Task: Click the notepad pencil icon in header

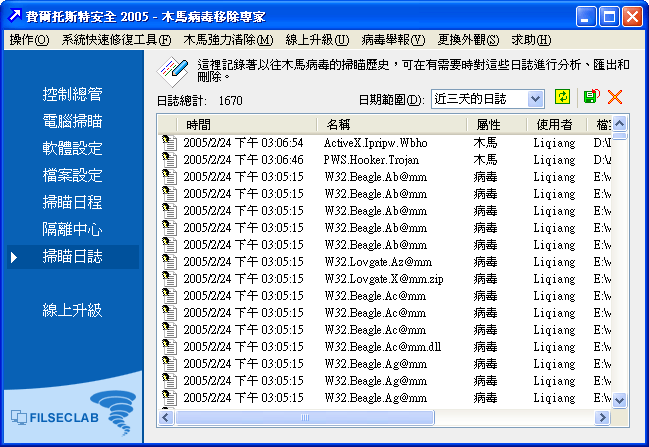Action: (175, 69)
